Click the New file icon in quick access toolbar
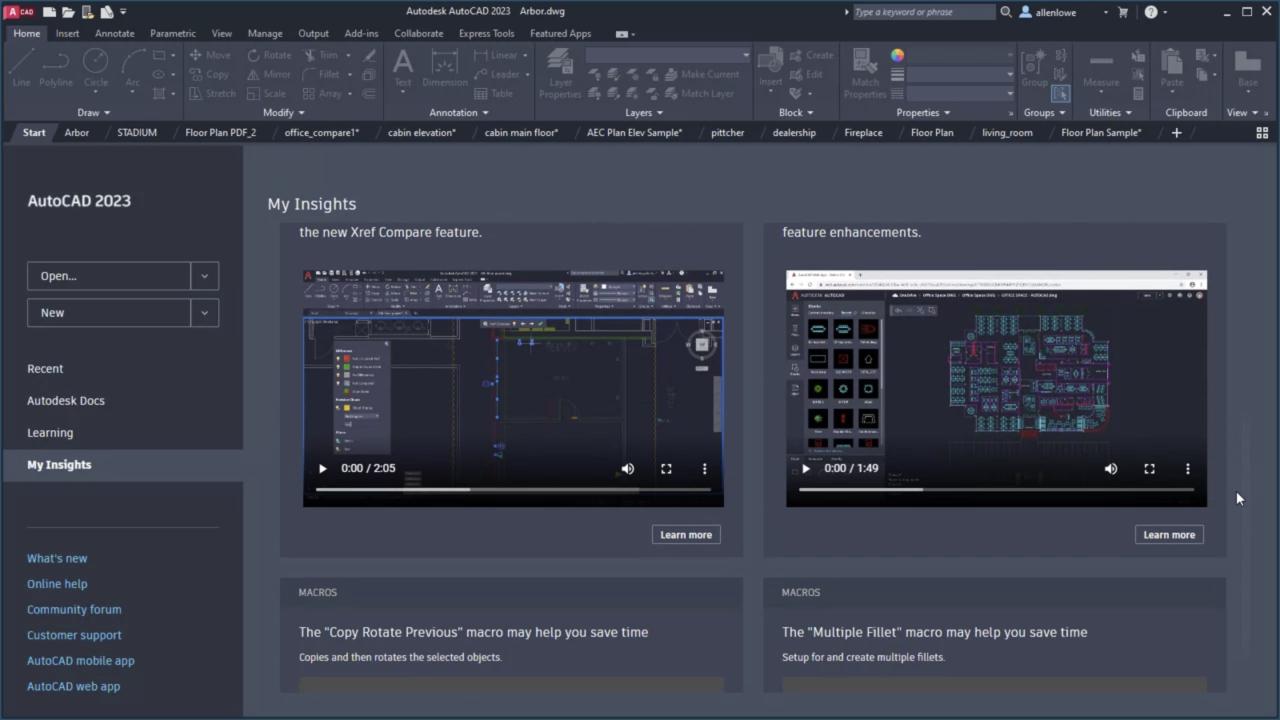 click(x=48, y=12)
